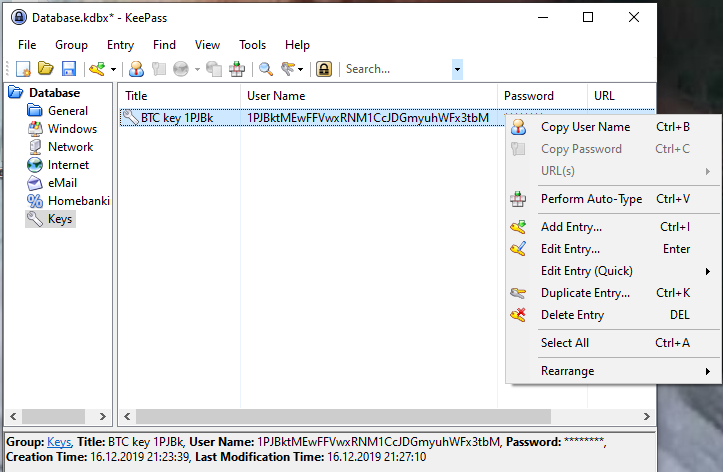
Task: Click the entry list scroll right arrow
Action: [646, 417]
